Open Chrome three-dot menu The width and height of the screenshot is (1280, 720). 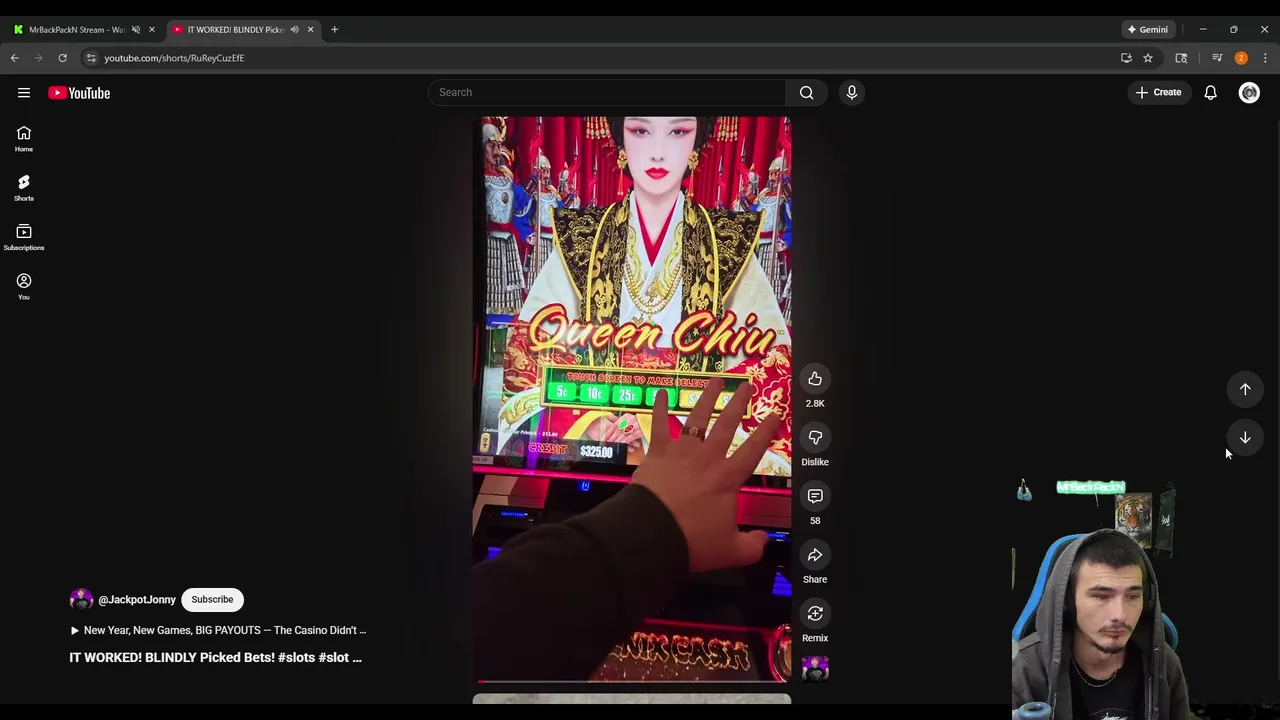click(1265, 58)
